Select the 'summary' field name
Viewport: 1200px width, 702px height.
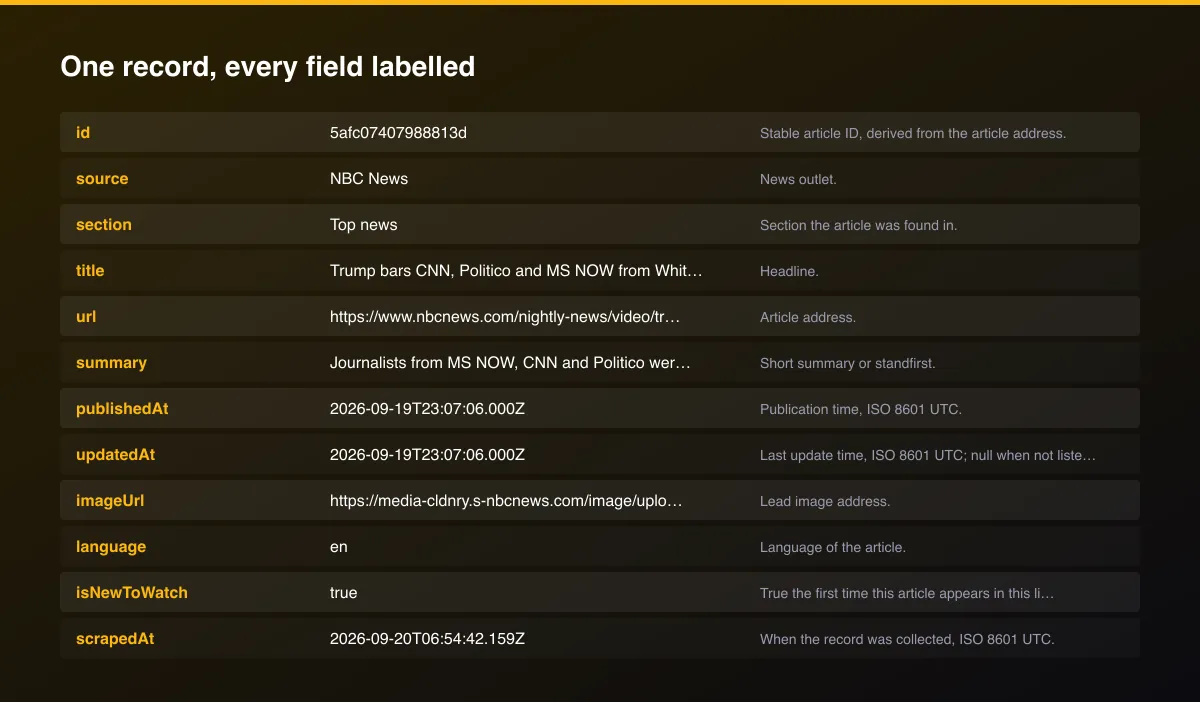point(111,362)
